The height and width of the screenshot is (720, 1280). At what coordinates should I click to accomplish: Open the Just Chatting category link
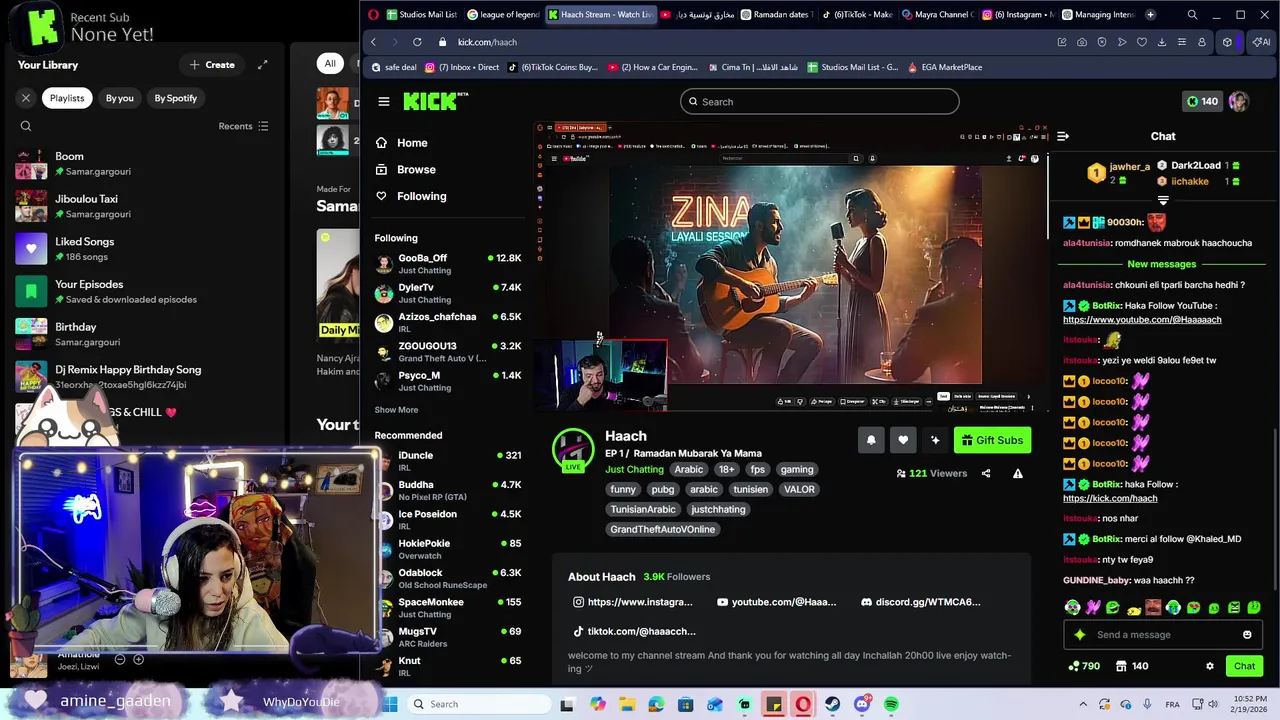pyautogui.click(x=634, y=470)
